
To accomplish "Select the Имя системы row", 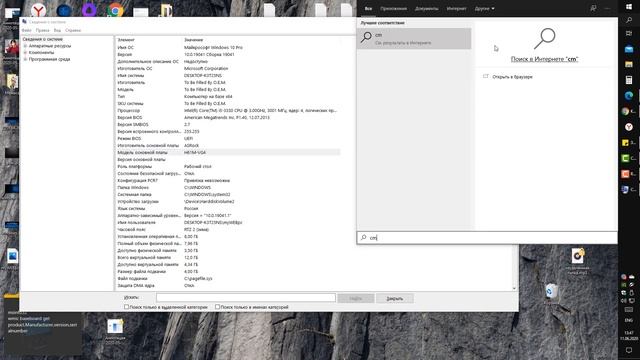I will pos(228,76).
